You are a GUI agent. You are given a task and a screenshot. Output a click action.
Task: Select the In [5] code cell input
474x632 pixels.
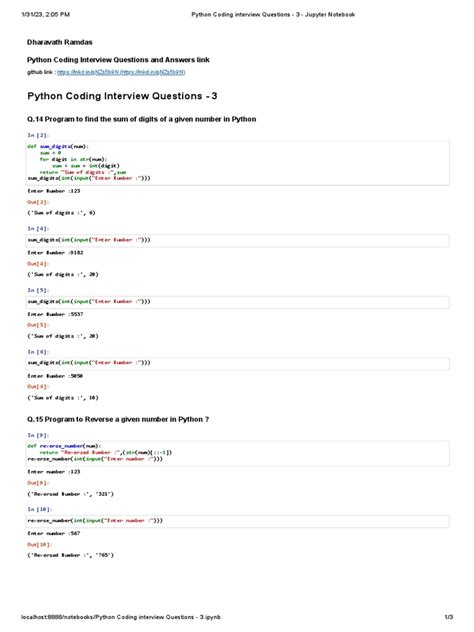[x=238, y=302]
